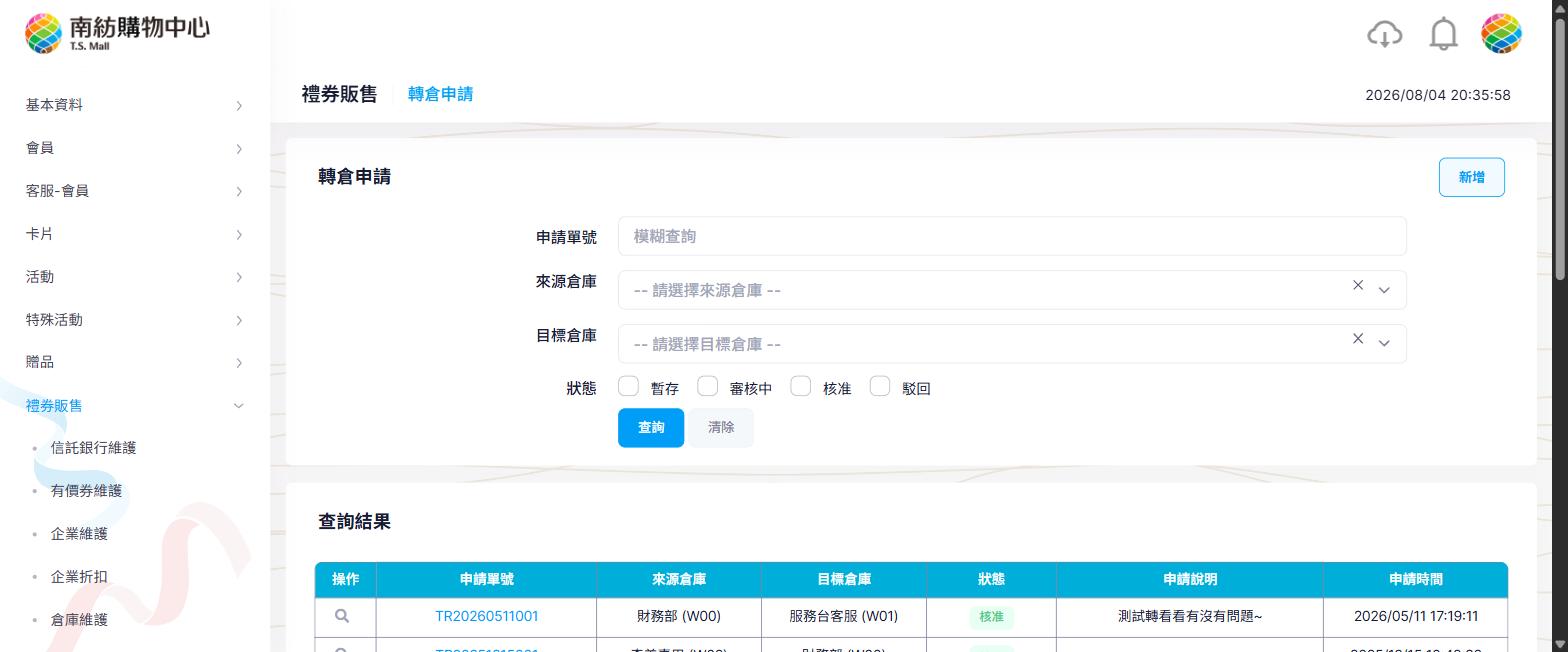The width and height of the screenshot is (1568, 652).
Task: Click the 查詢結果 section heading
Action: [x=354, y=521]
